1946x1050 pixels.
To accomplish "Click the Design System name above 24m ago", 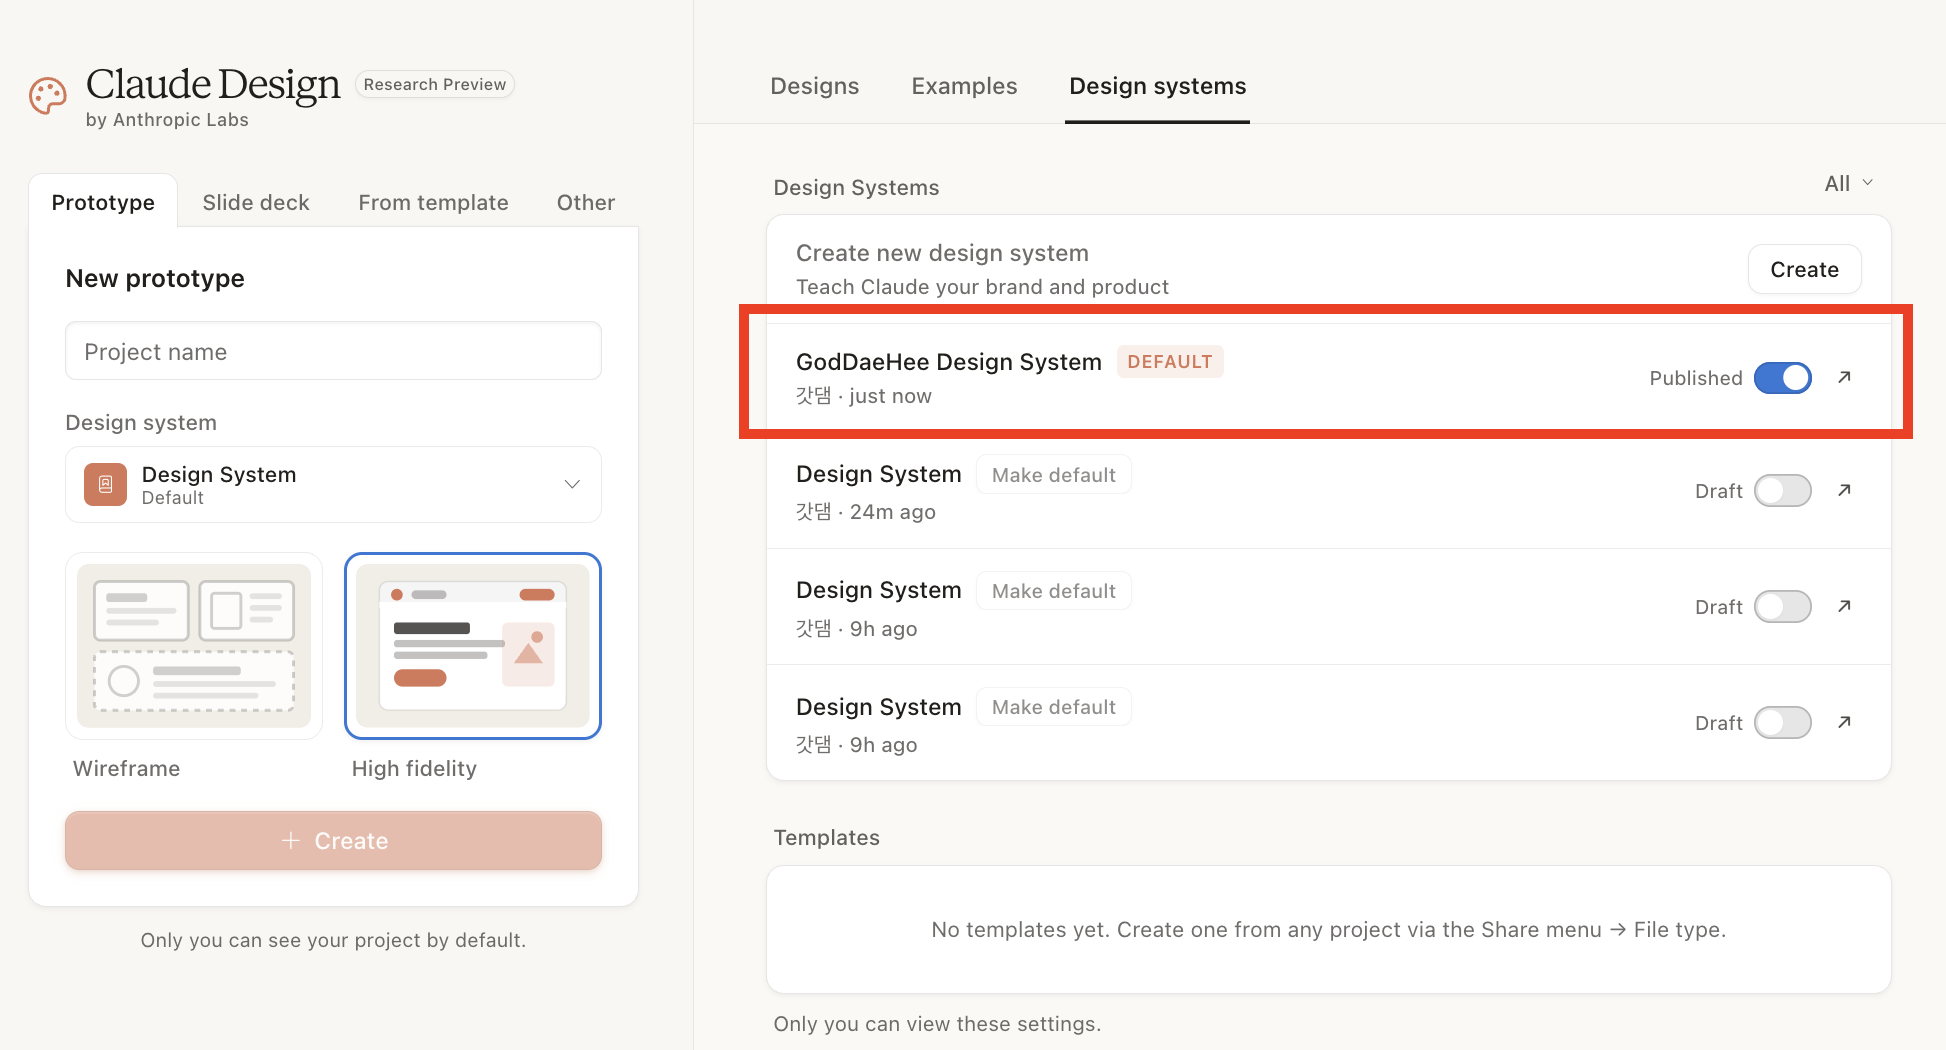I will point(879,474).
